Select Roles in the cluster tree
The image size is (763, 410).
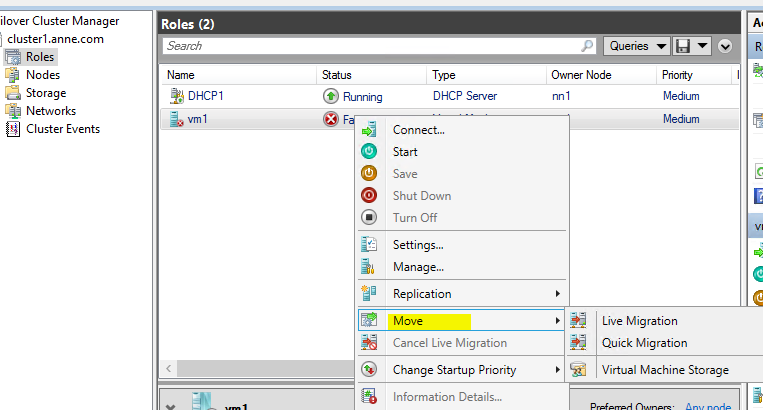(x=39, y=57)
